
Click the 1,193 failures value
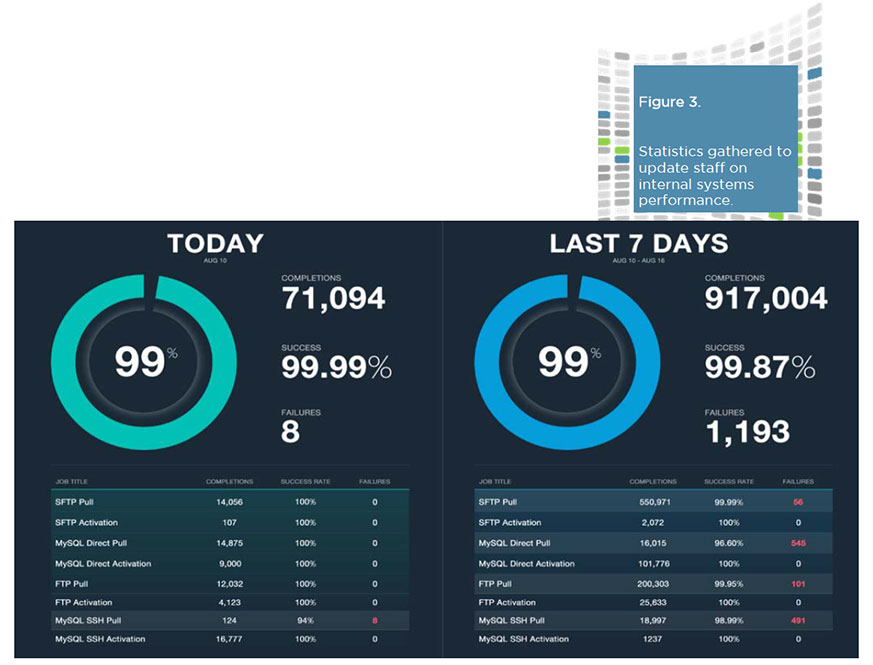pyautogui.click(x=748, y=432)
